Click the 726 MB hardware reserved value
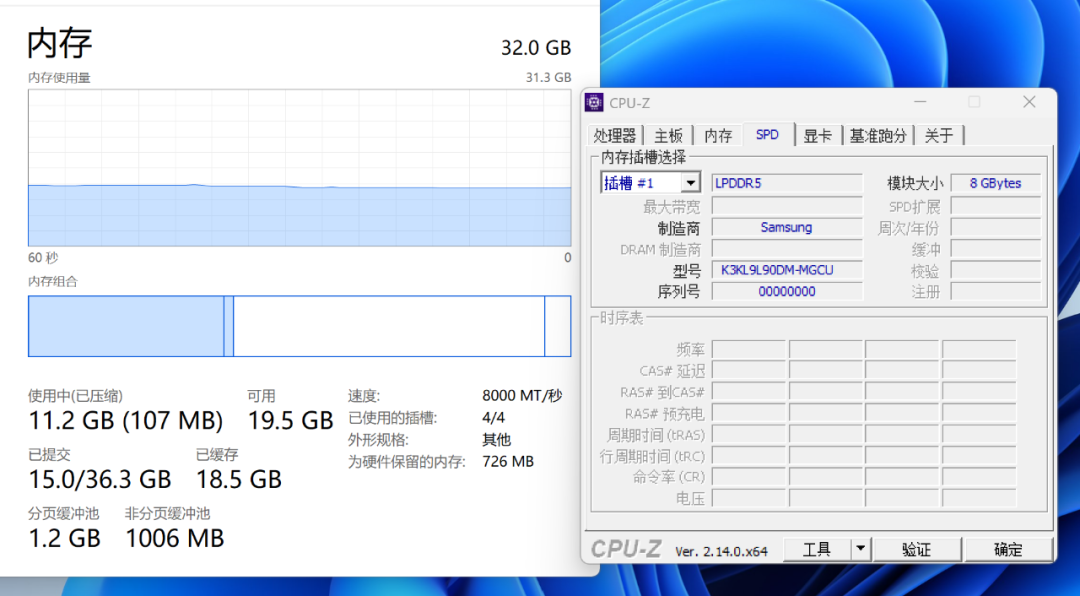Image resolution: width=1080 pixels, height=596 pixels. (x=508, y=461)
